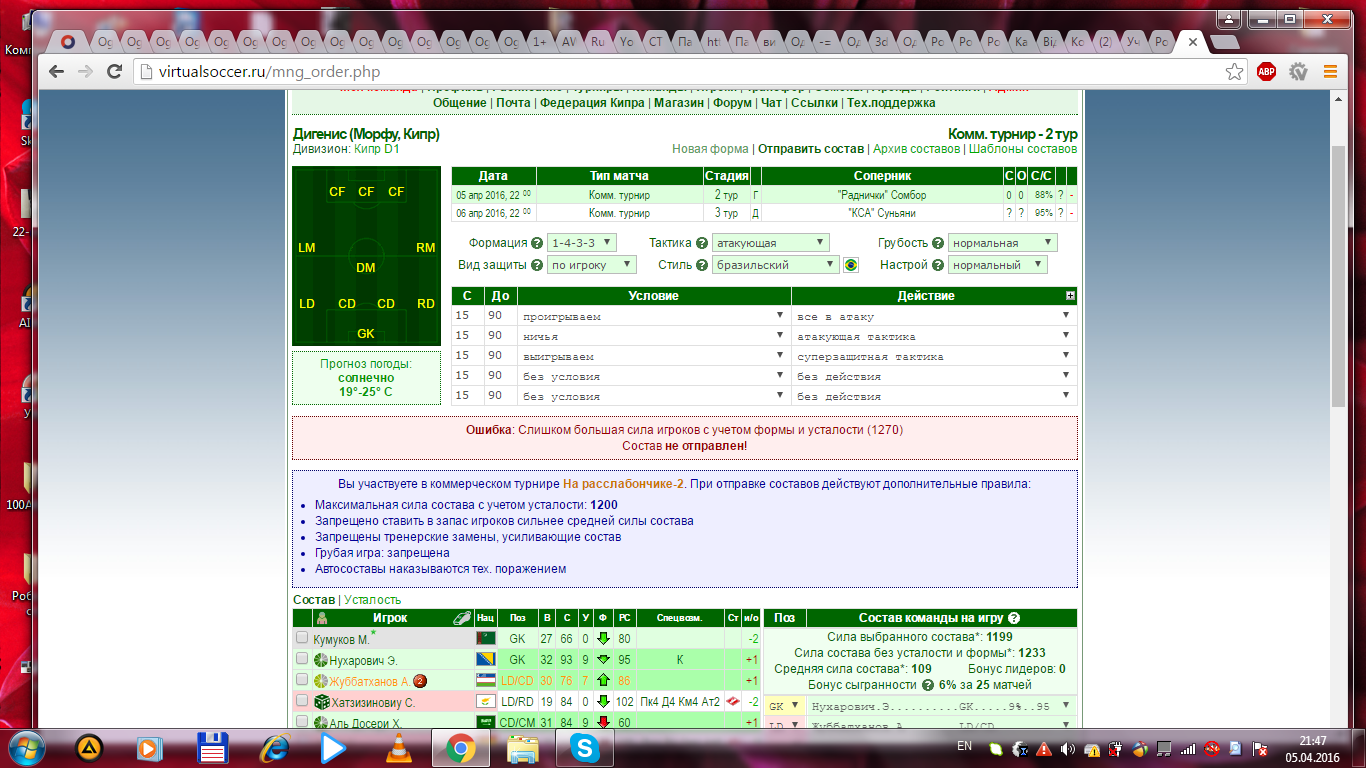Screen dimensions: 1366x768
Task: Open the Настрой dropdown showing нормальный
Action: point(998,265)
